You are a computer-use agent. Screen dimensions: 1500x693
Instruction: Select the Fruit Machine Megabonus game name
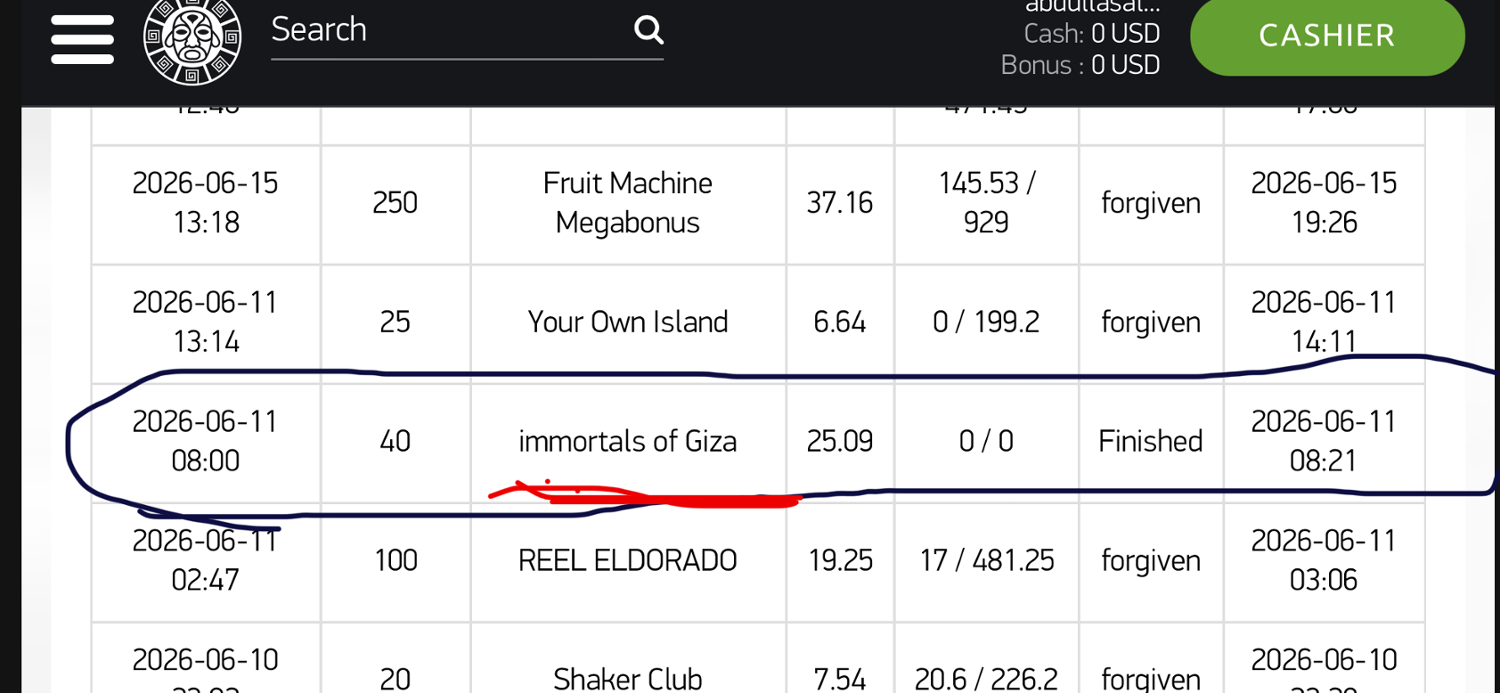click(x=628, y=203)
